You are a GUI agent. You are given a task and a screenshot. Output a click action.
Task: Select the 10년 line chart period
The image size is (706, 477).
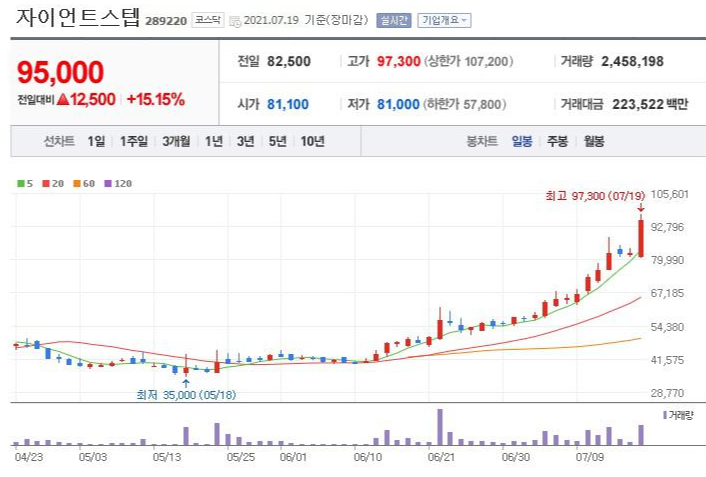pyautogui.click(x=312, y=141)
